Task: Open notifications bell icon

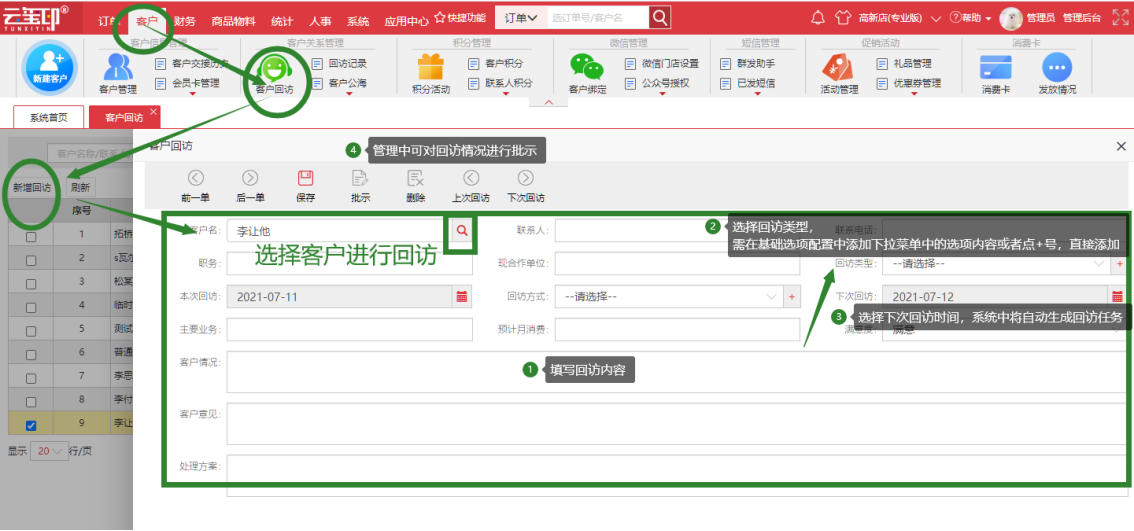Action: click(x=819, y=17)
